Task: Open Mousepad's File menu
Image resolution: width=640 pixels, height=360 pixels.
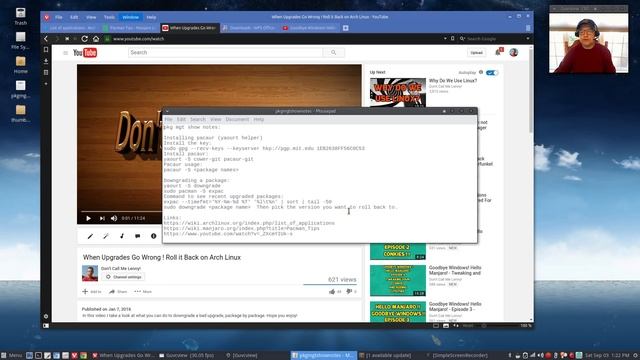Action: (x=169, y=120)
